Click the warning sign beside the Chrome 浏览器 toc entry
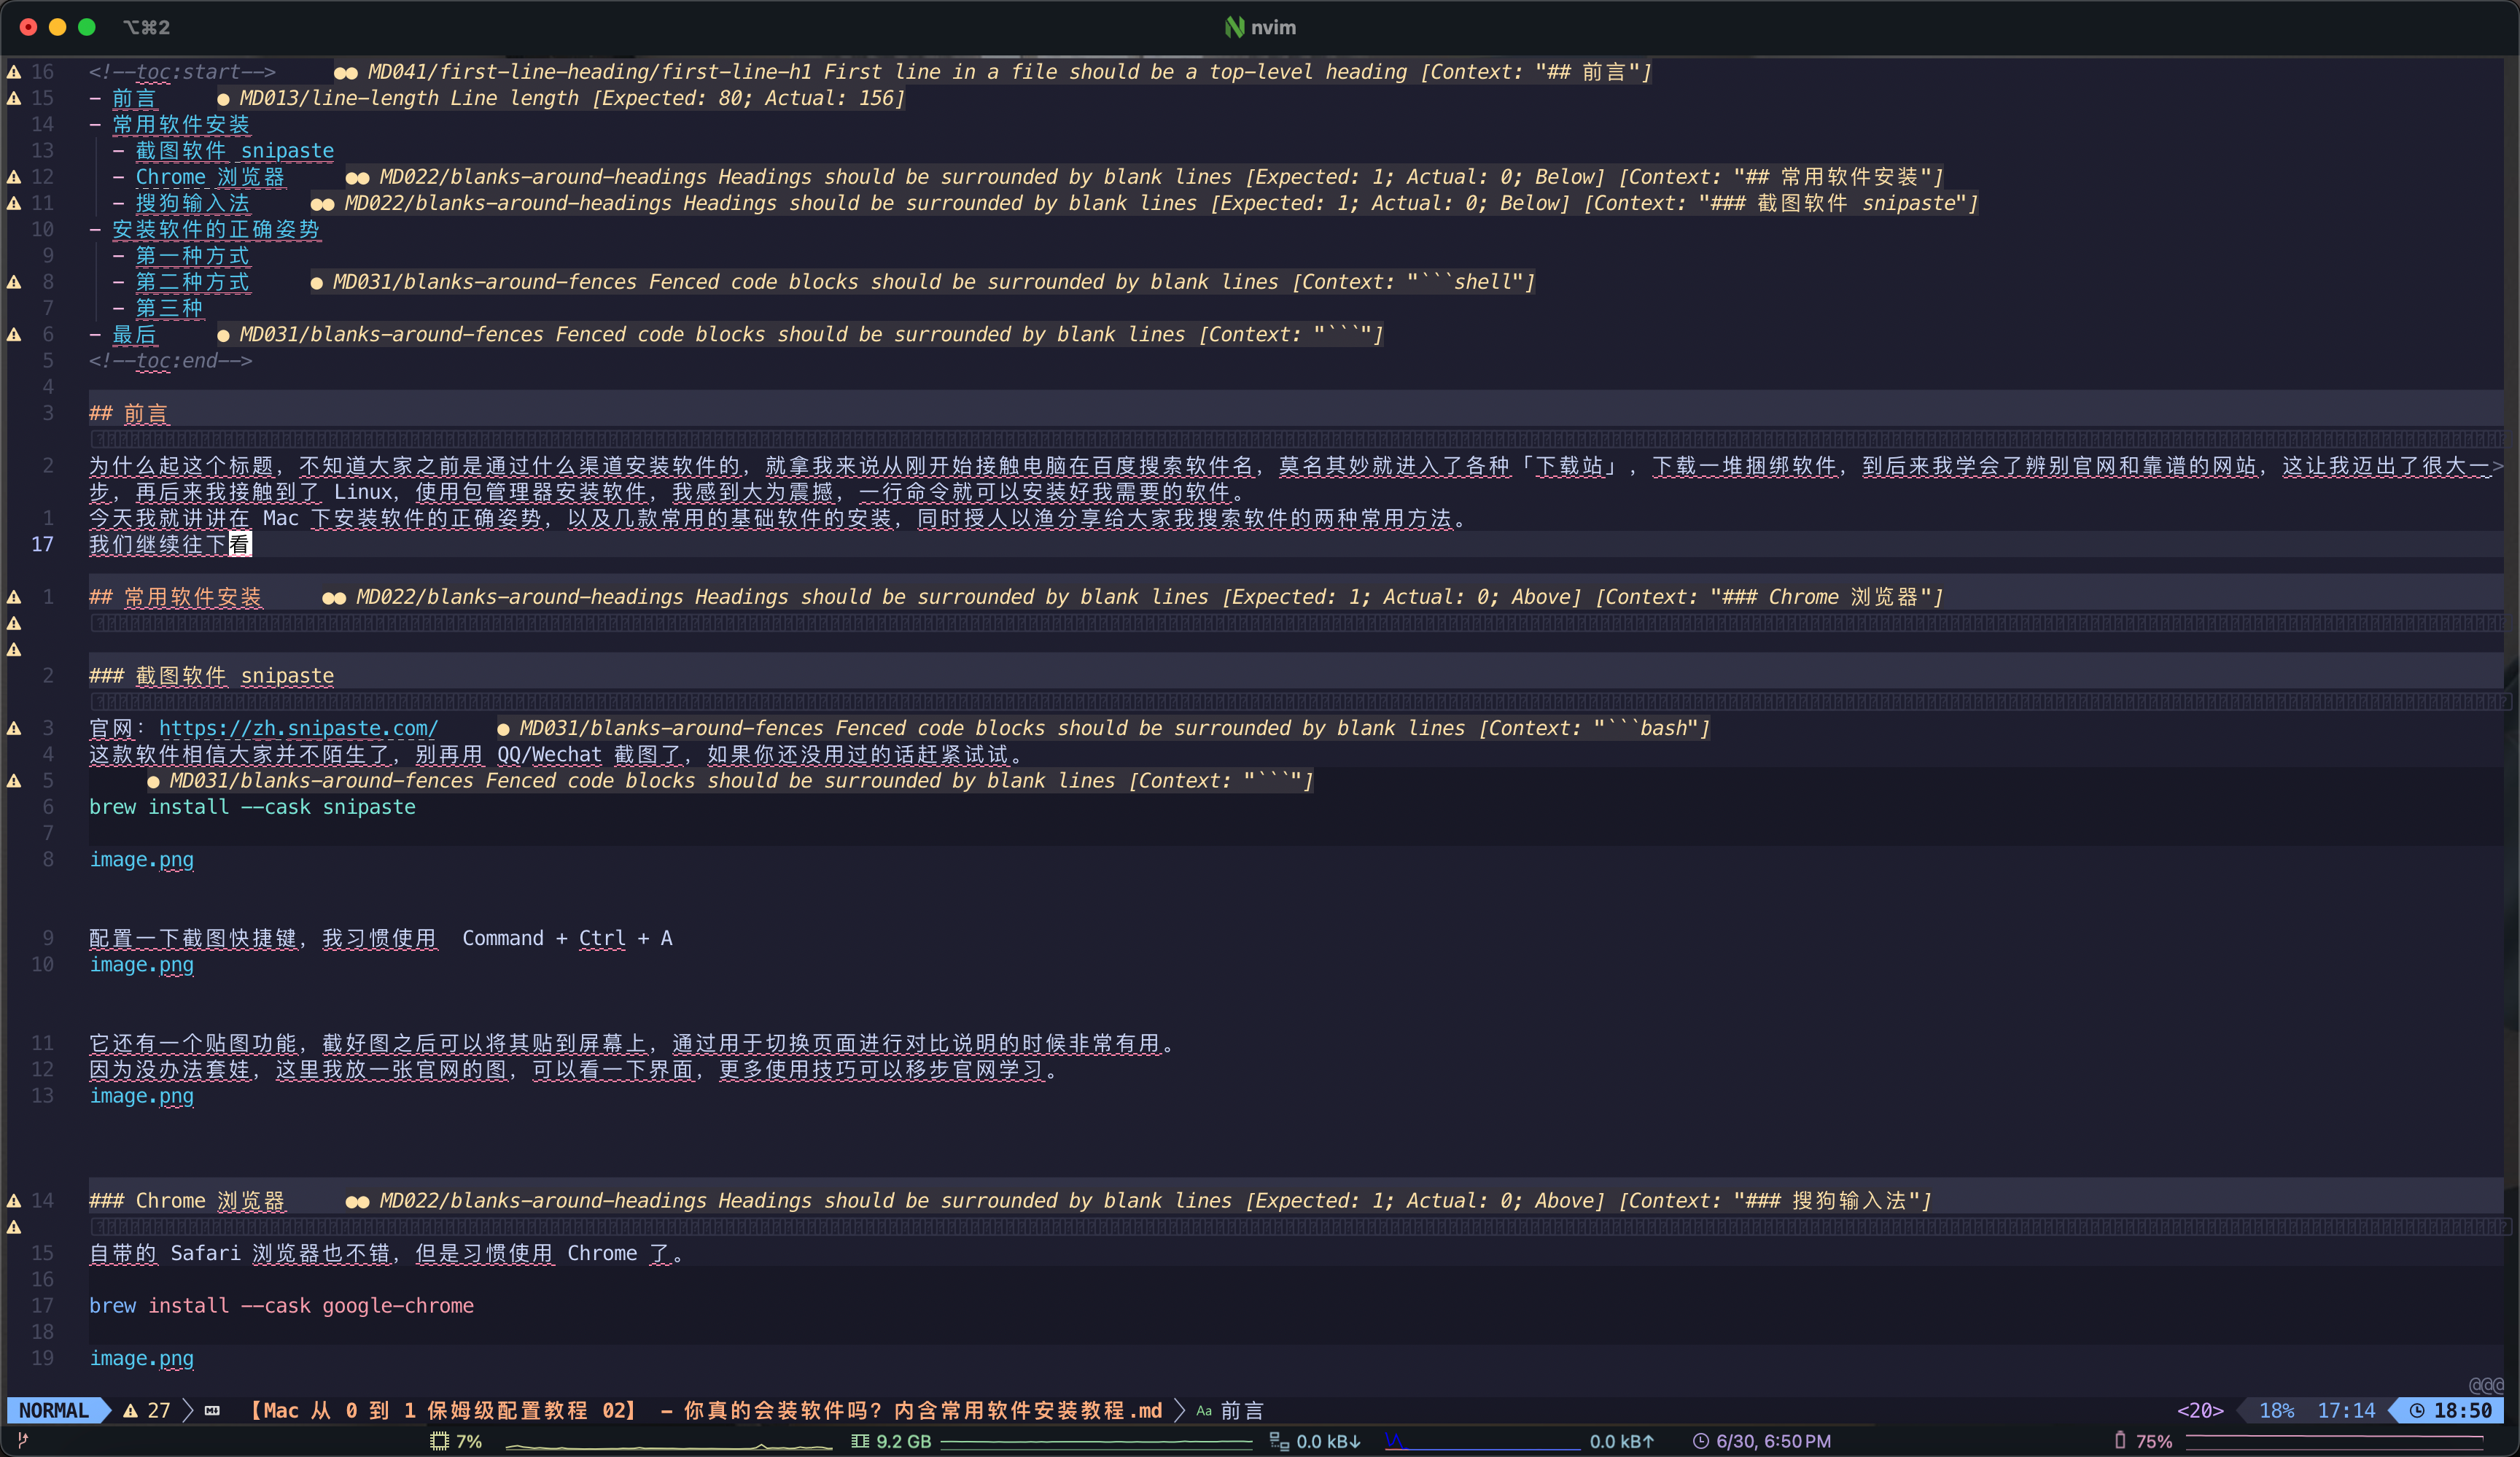 coord(14,177)
